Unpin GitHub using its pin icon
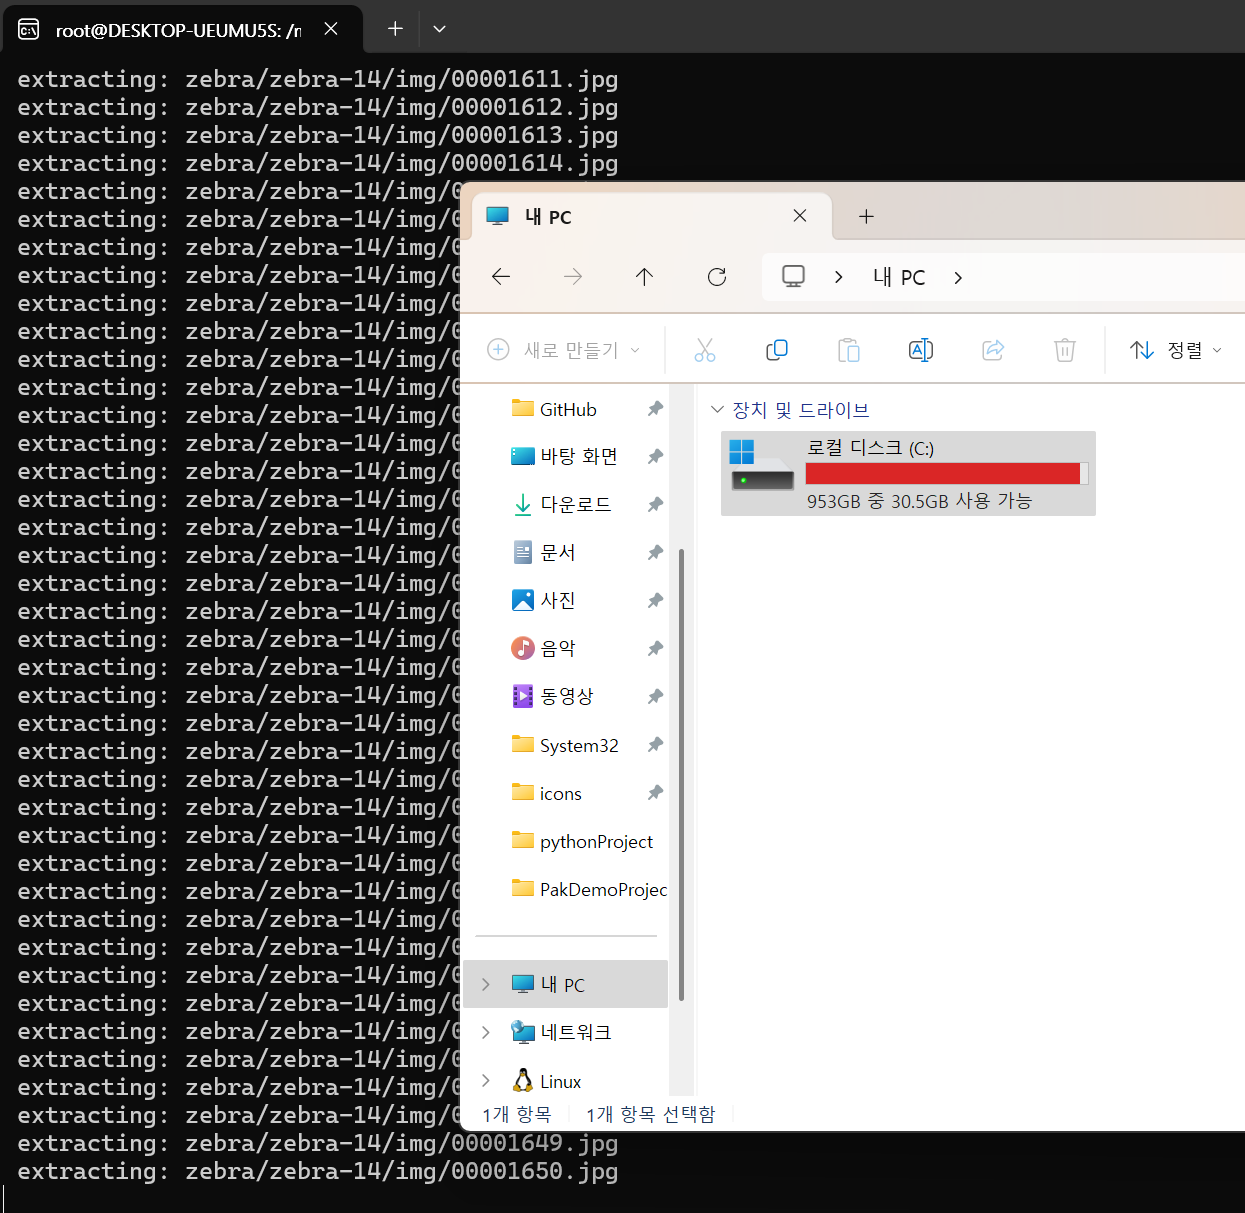 655,409
